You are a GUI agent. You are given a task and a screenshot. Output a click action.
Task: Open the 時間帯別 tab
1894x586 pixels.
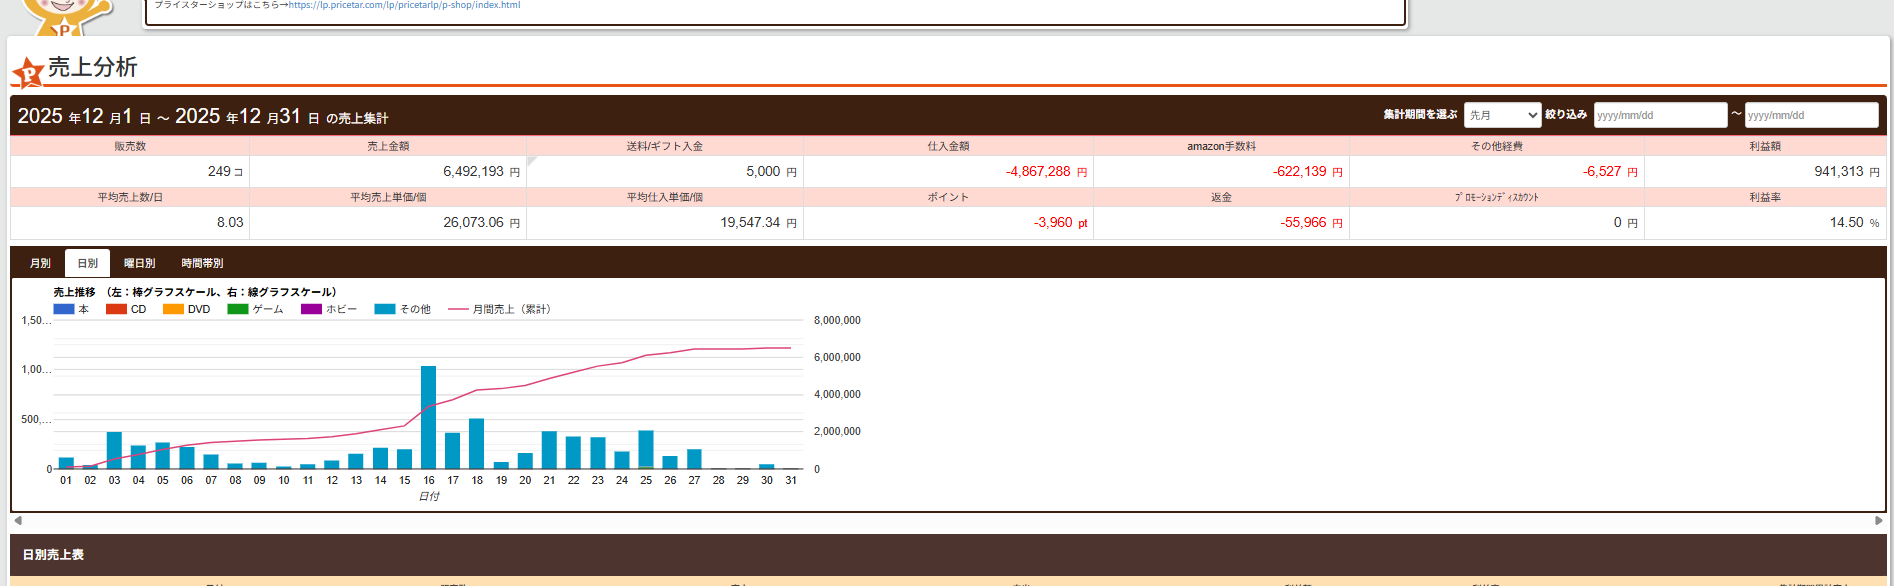(202, 263)
